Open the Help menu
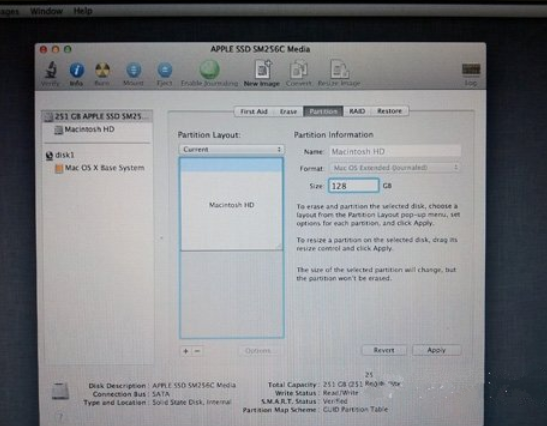This screenshot has height=426, width=547. point(83,11)
